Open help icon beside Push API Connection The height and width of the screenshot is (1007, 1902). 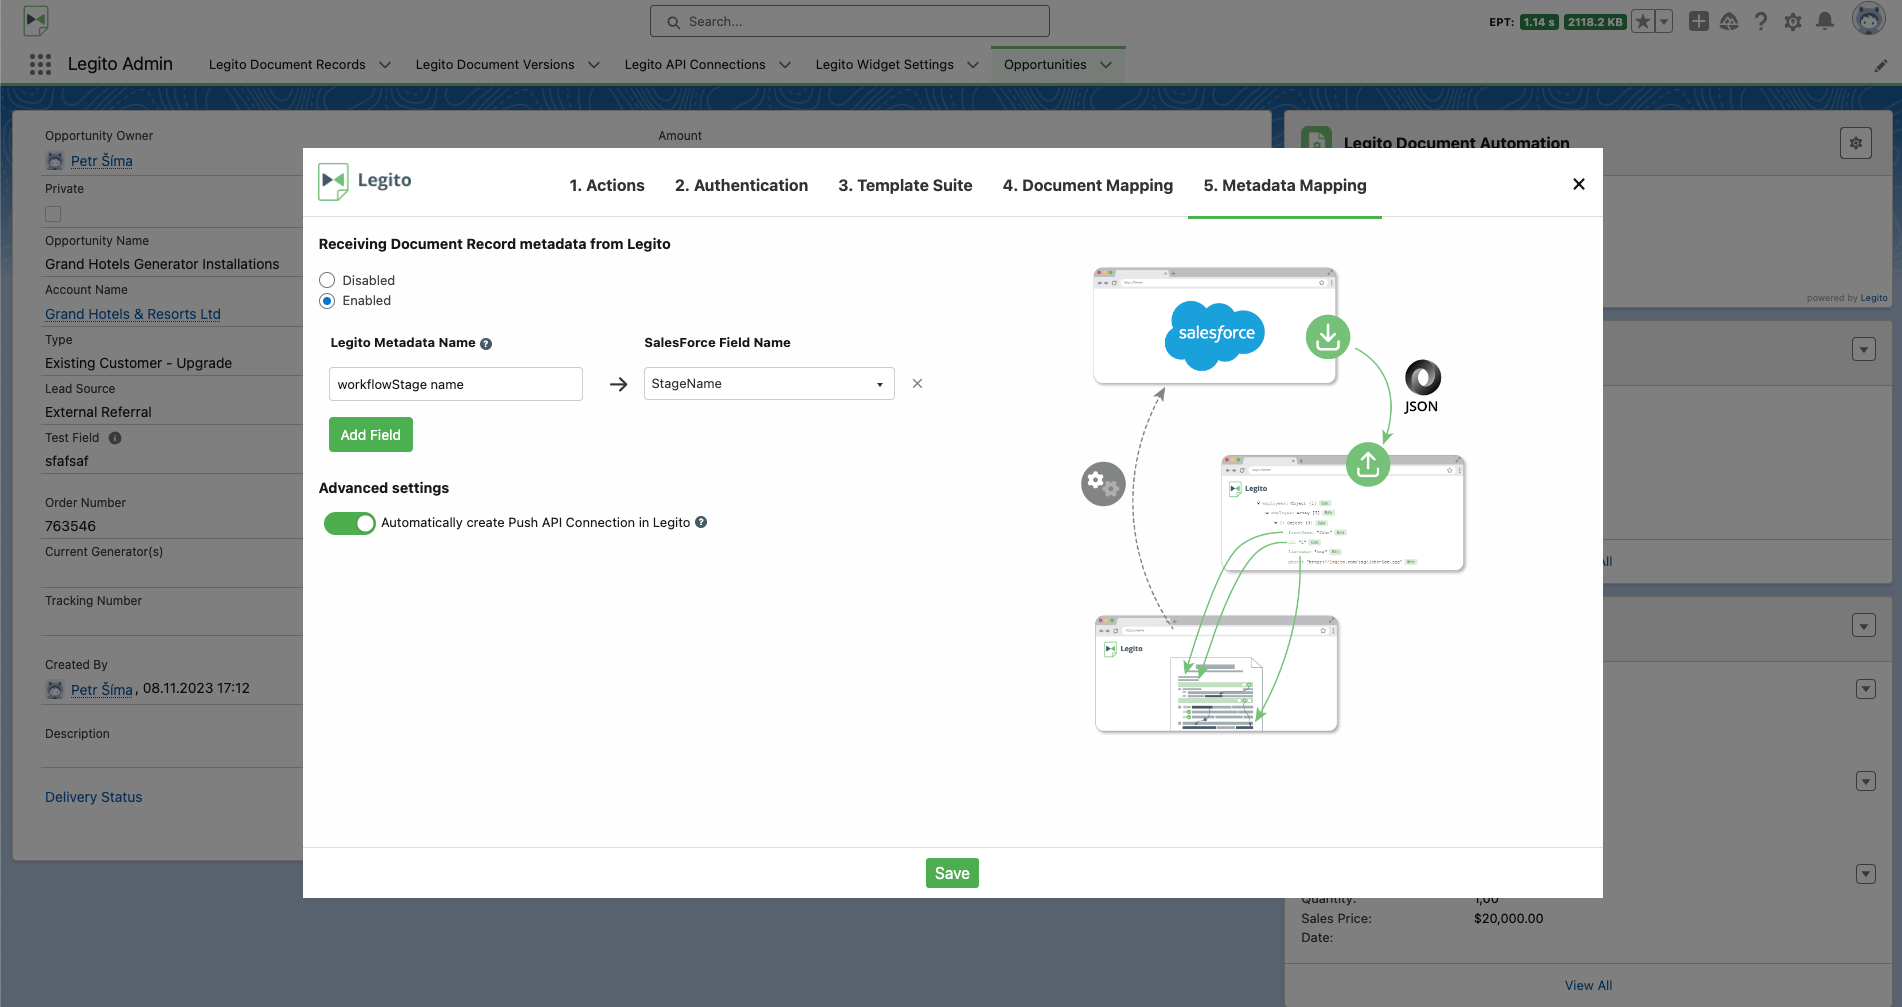coord(701,522)
